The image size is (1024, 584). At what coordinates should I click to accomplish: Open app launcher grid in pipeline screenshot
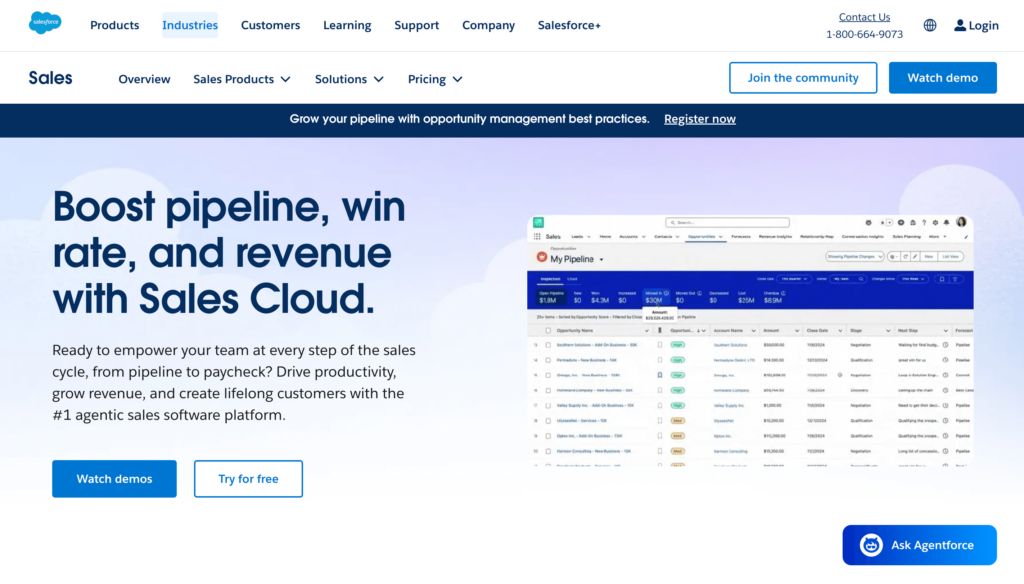[x=537, y=236]
